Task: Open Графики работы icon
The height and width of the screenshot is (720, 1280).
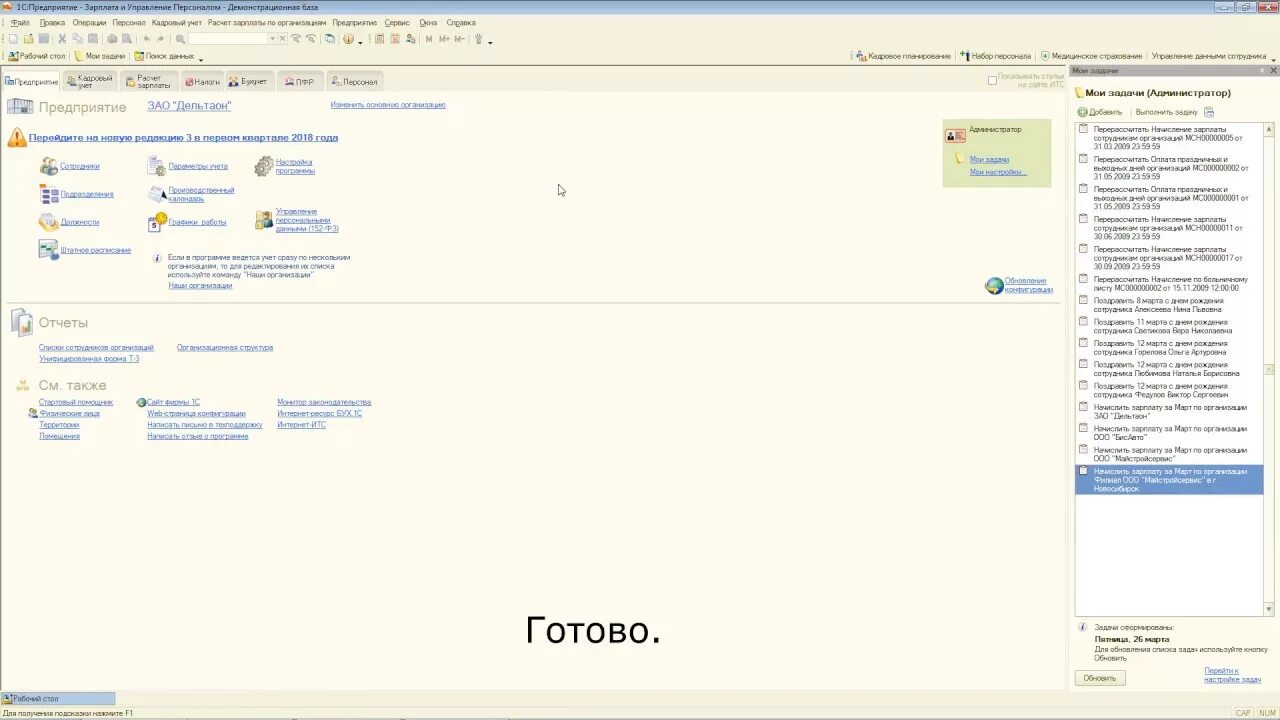Action: [156, 222]
